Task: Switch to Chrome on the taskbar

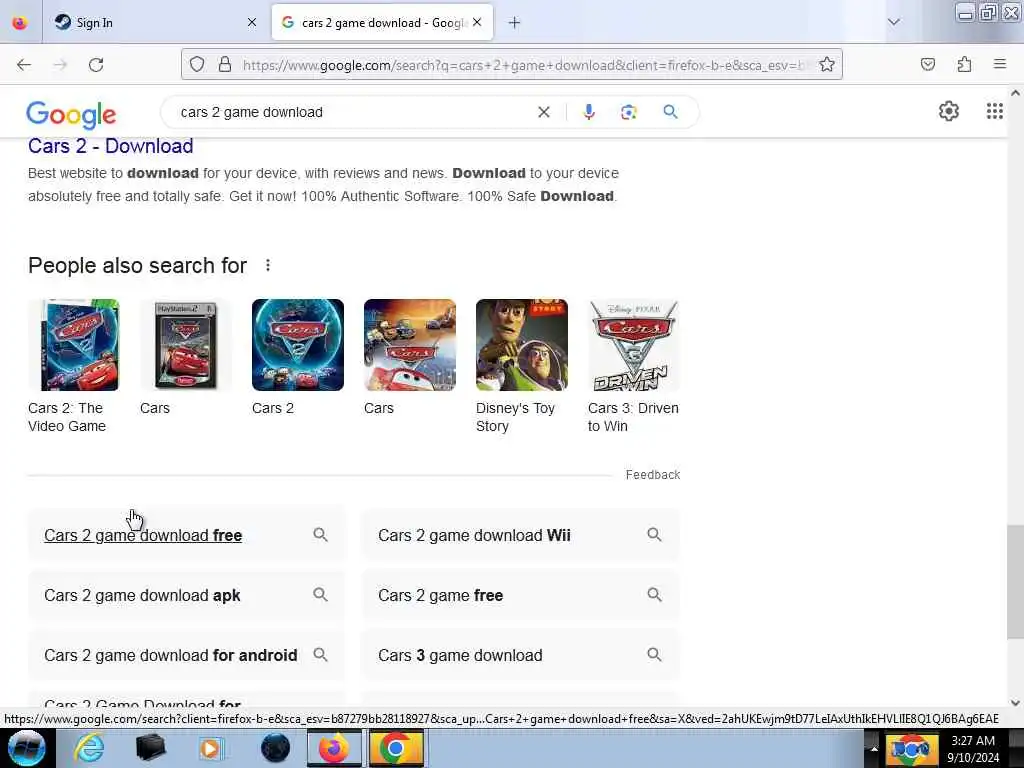Action: click(x=395, y=748)
